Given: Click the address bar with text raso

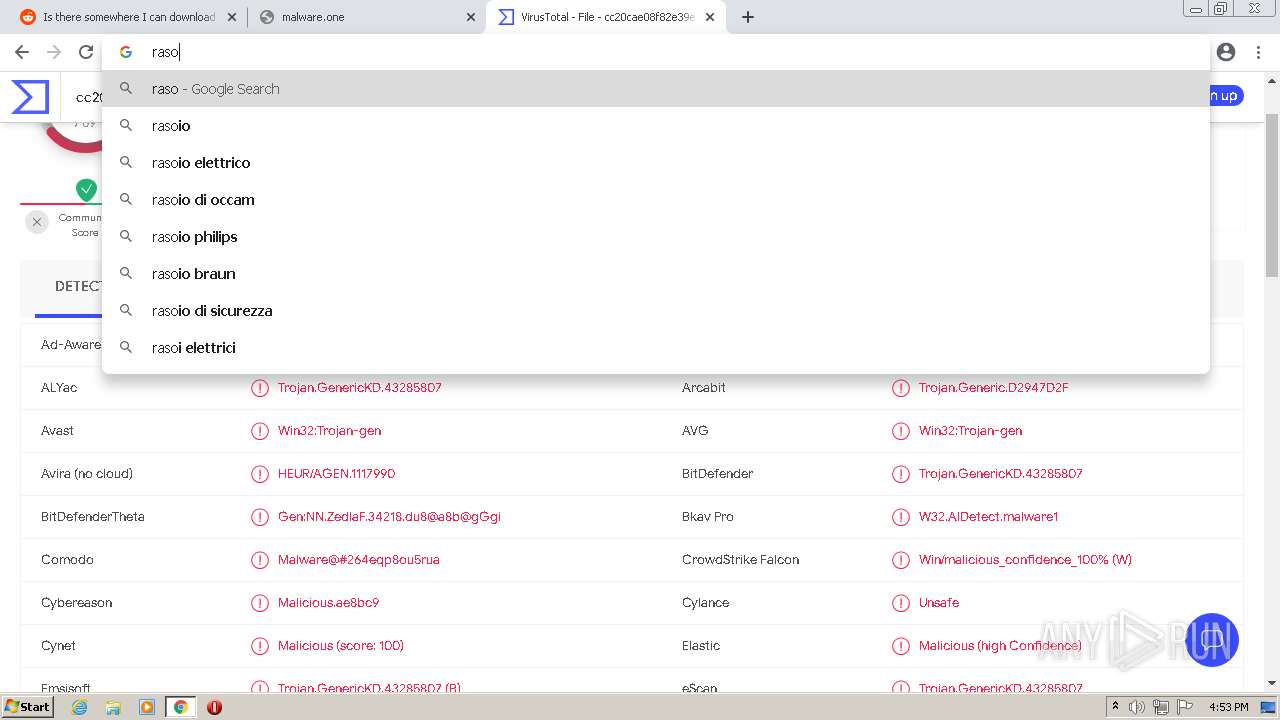Looking at the screenshot, I should click(x=656, y=52).
